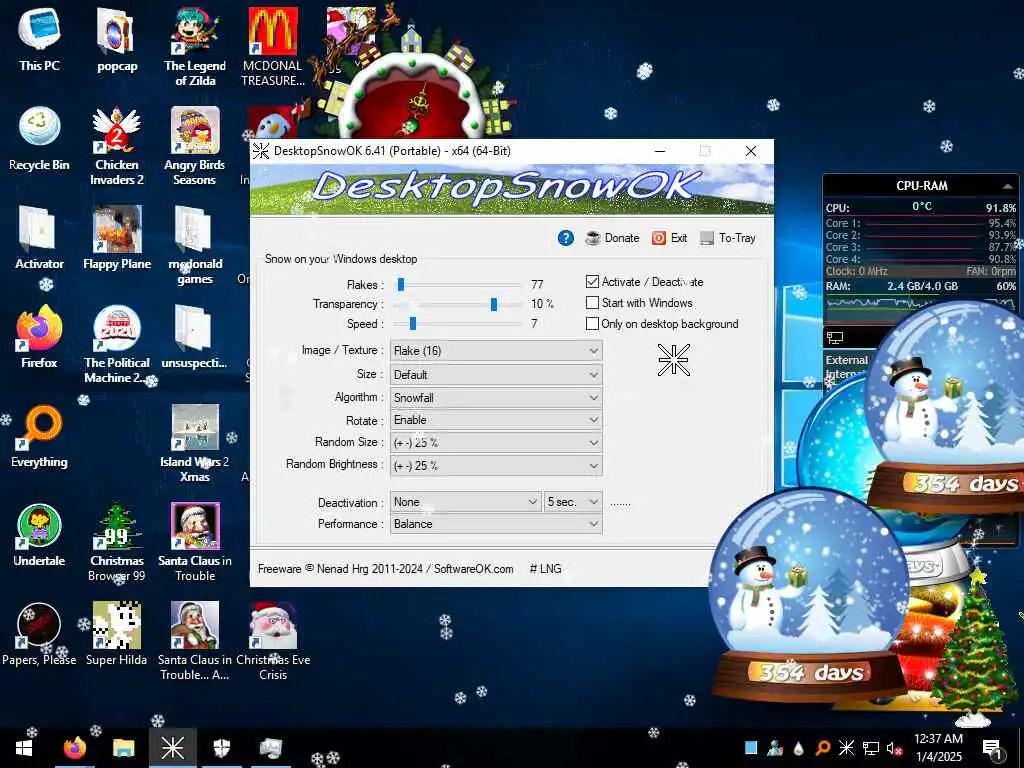Open the notification center icon
This screenshot has width=1024, height=768.
[991, 748]
